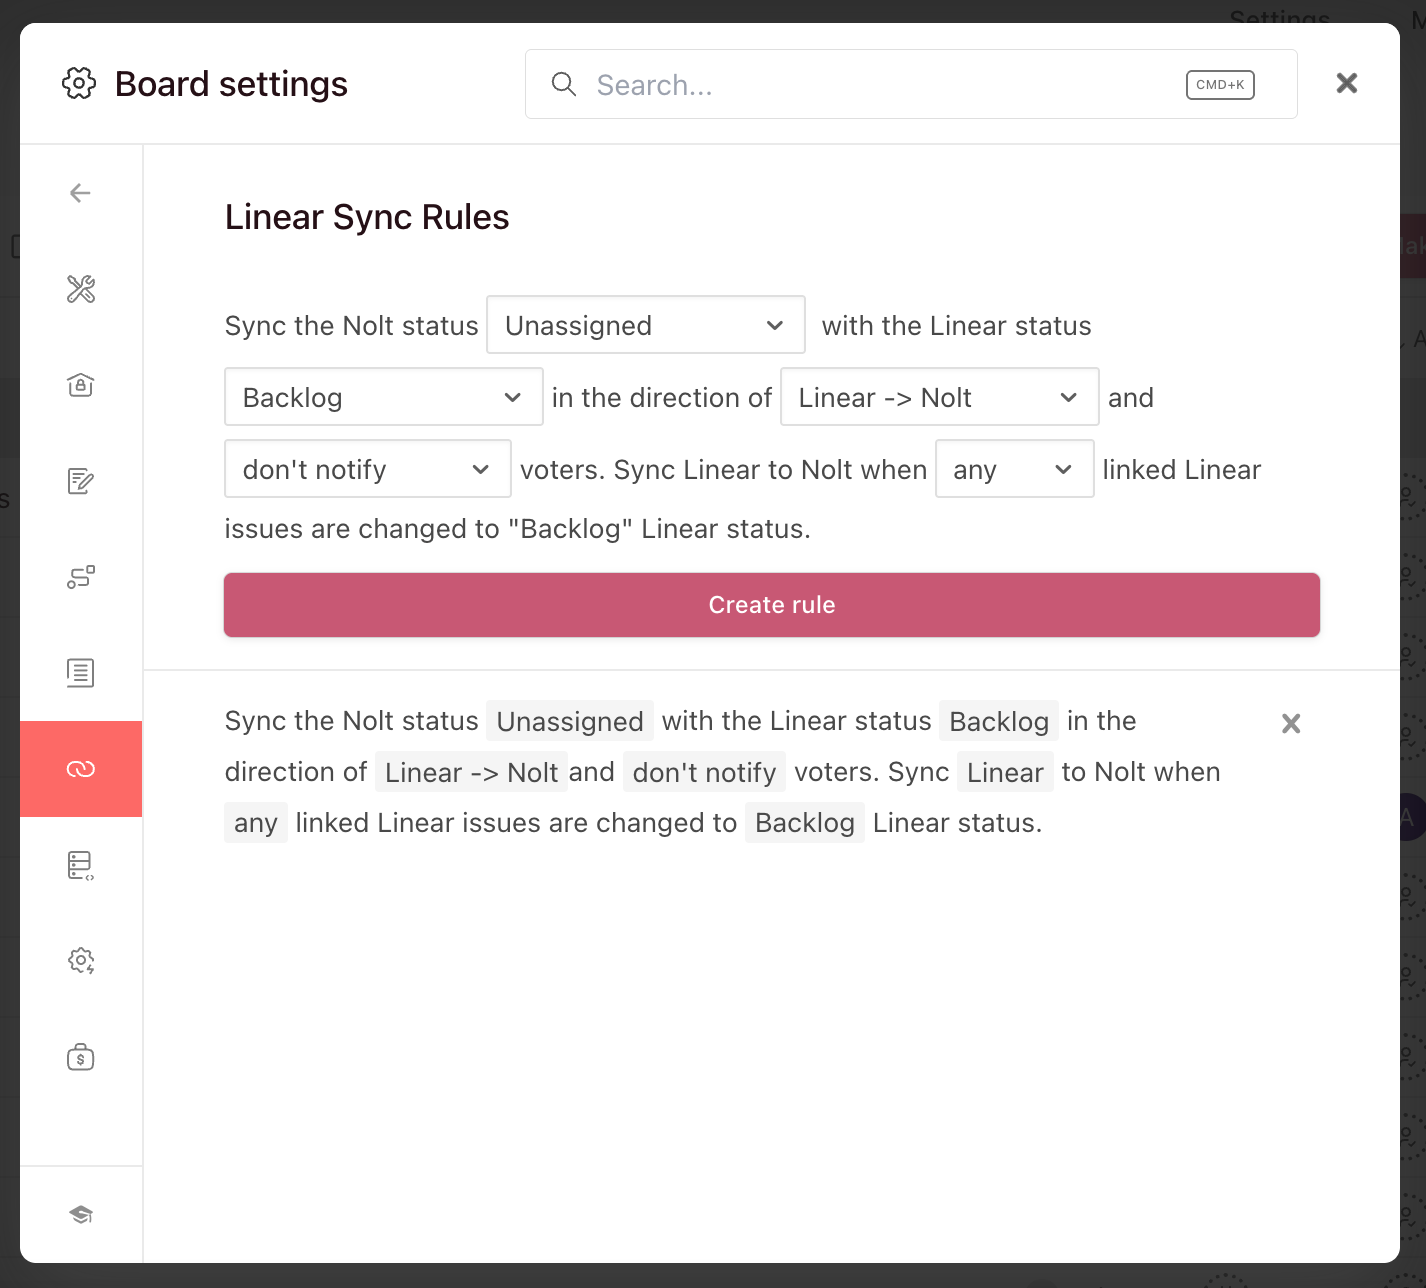Screen dimensions: 1426x1288
Task: Go back using the sidebar arrow icon
Action: pyautogui.click(x=81, y=193)
